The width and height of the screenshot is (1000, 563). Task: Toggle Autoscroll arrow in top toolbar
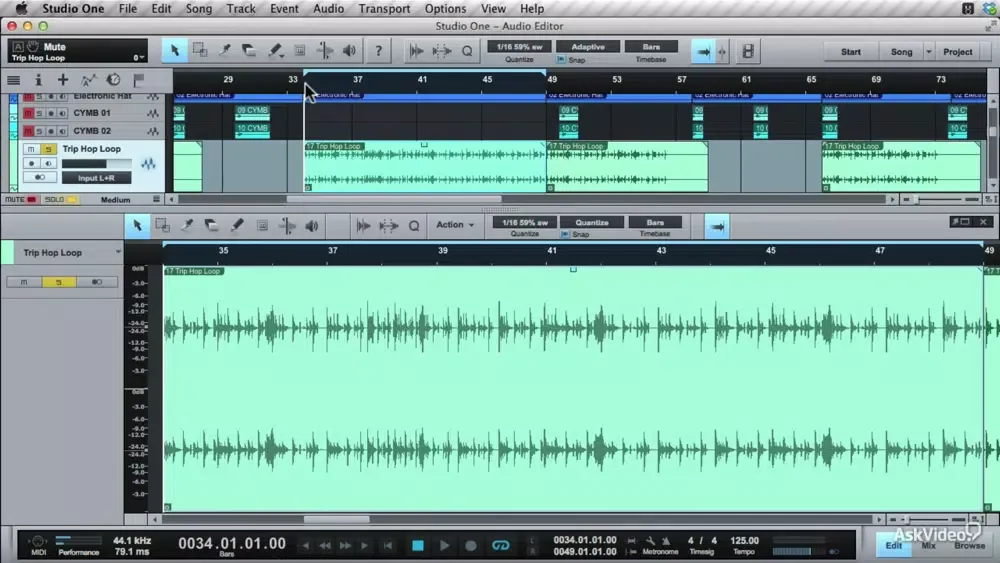click(x=703, y=52)
